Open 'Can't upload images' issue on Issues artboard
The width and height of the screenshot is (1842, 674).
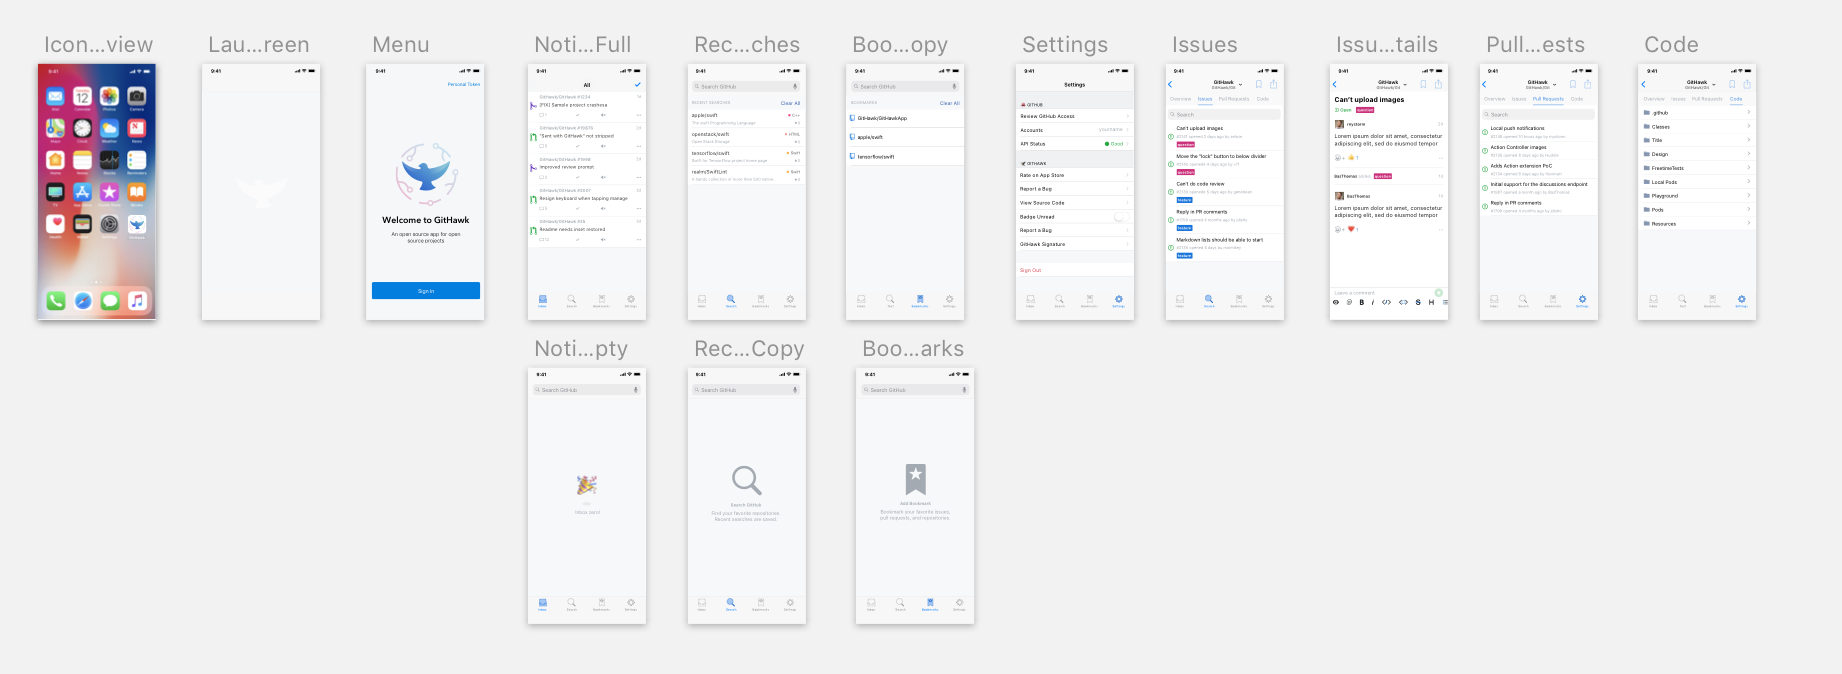1225,136
